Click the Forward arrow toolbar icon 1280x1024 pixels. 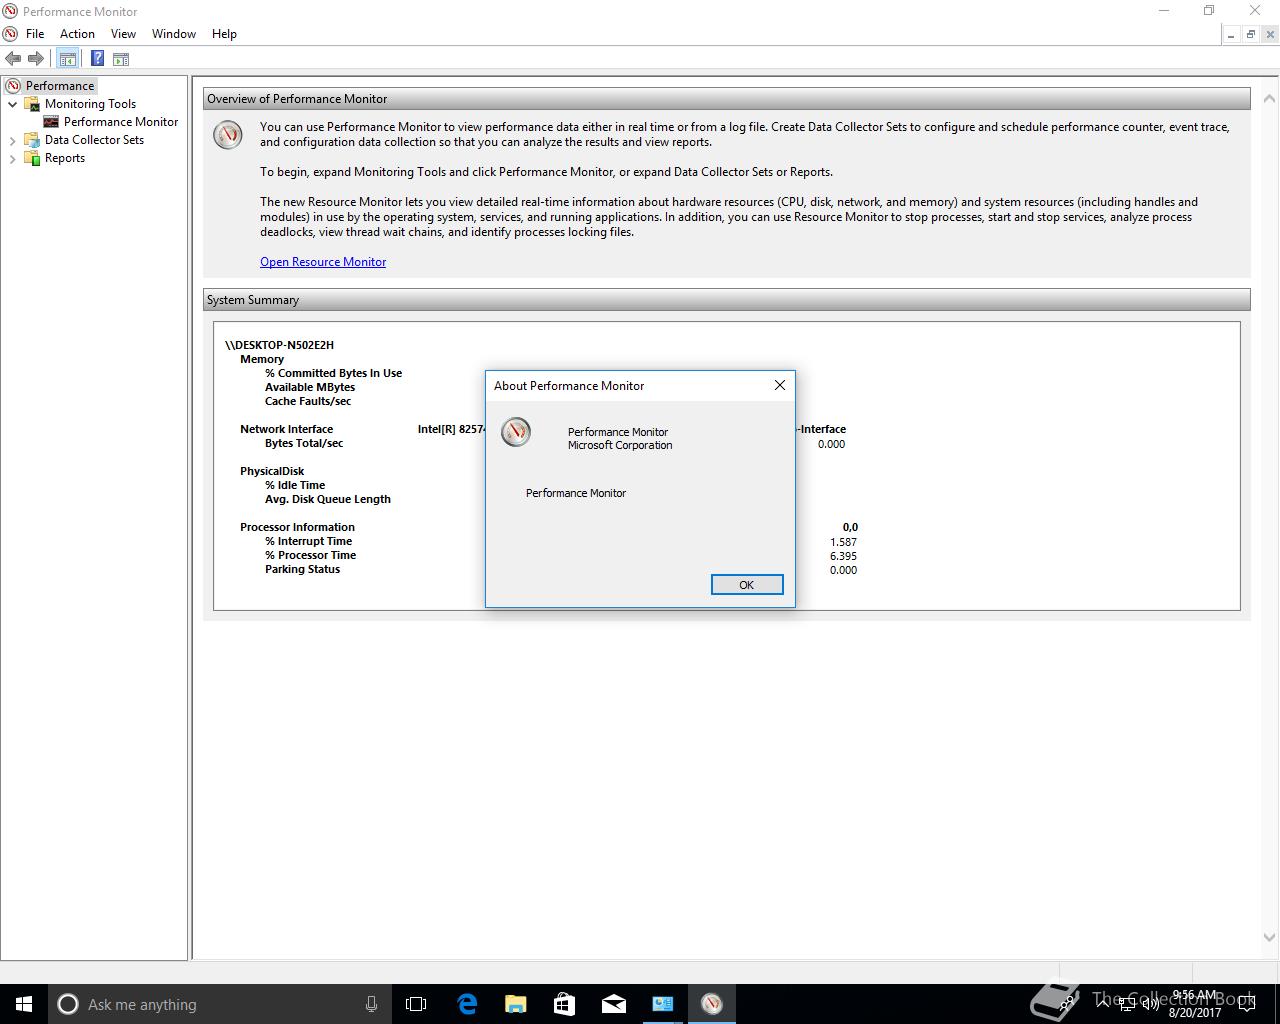[36, 59]
